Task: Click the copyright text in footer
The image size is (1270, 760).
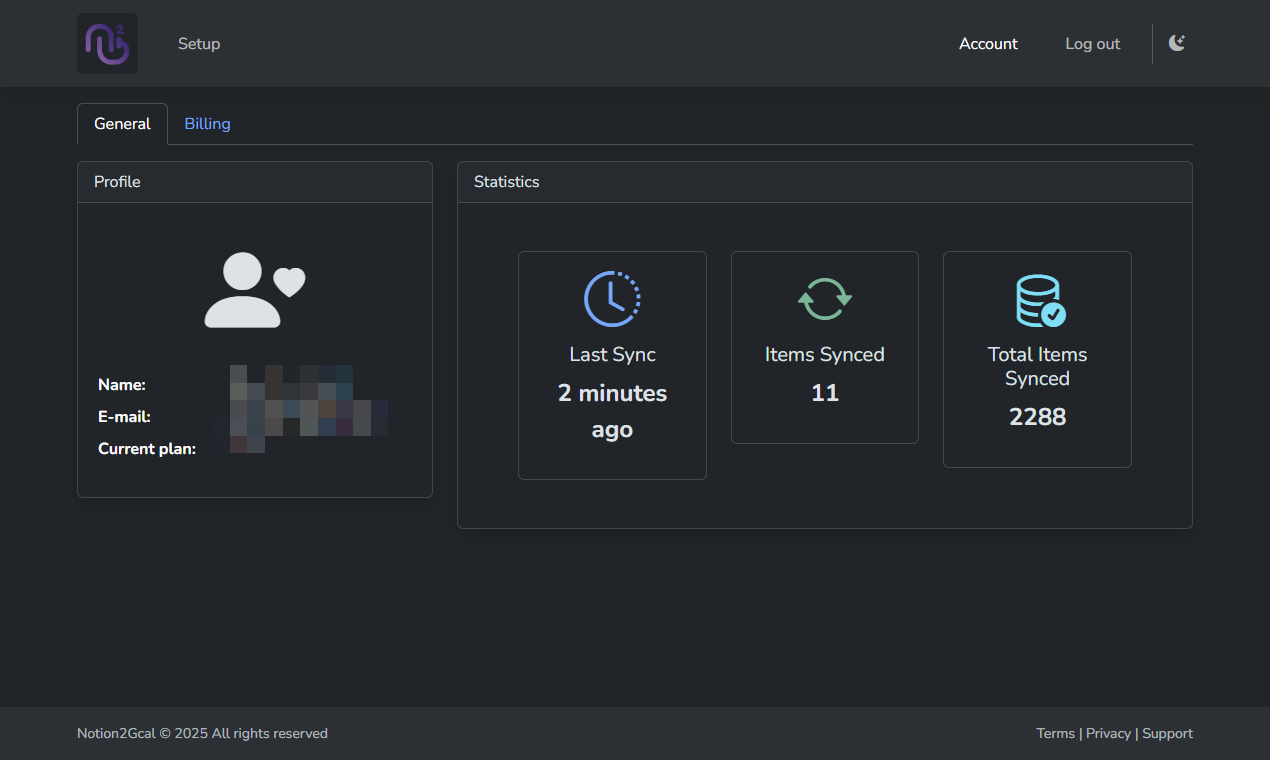Action: (x=202, y=733)
